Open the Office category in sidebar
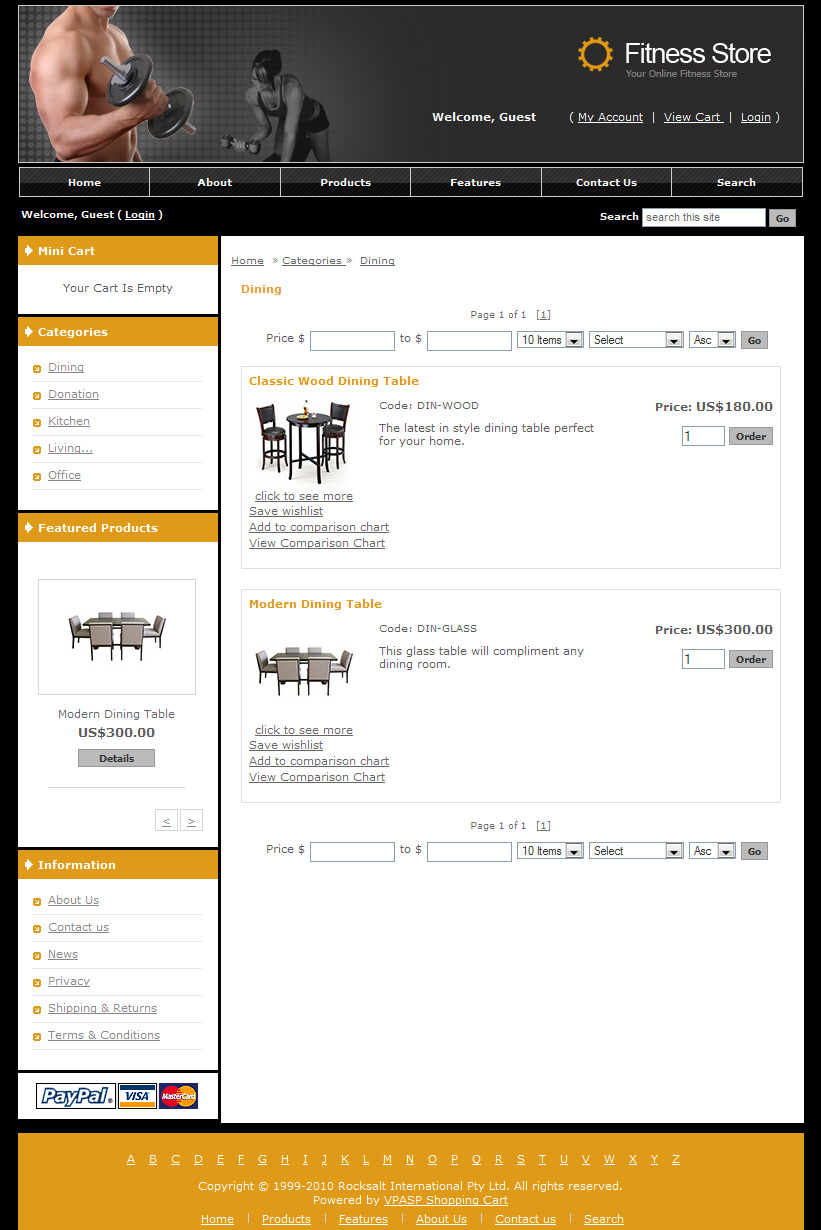The image size is (821, 1230). point(64,475)
